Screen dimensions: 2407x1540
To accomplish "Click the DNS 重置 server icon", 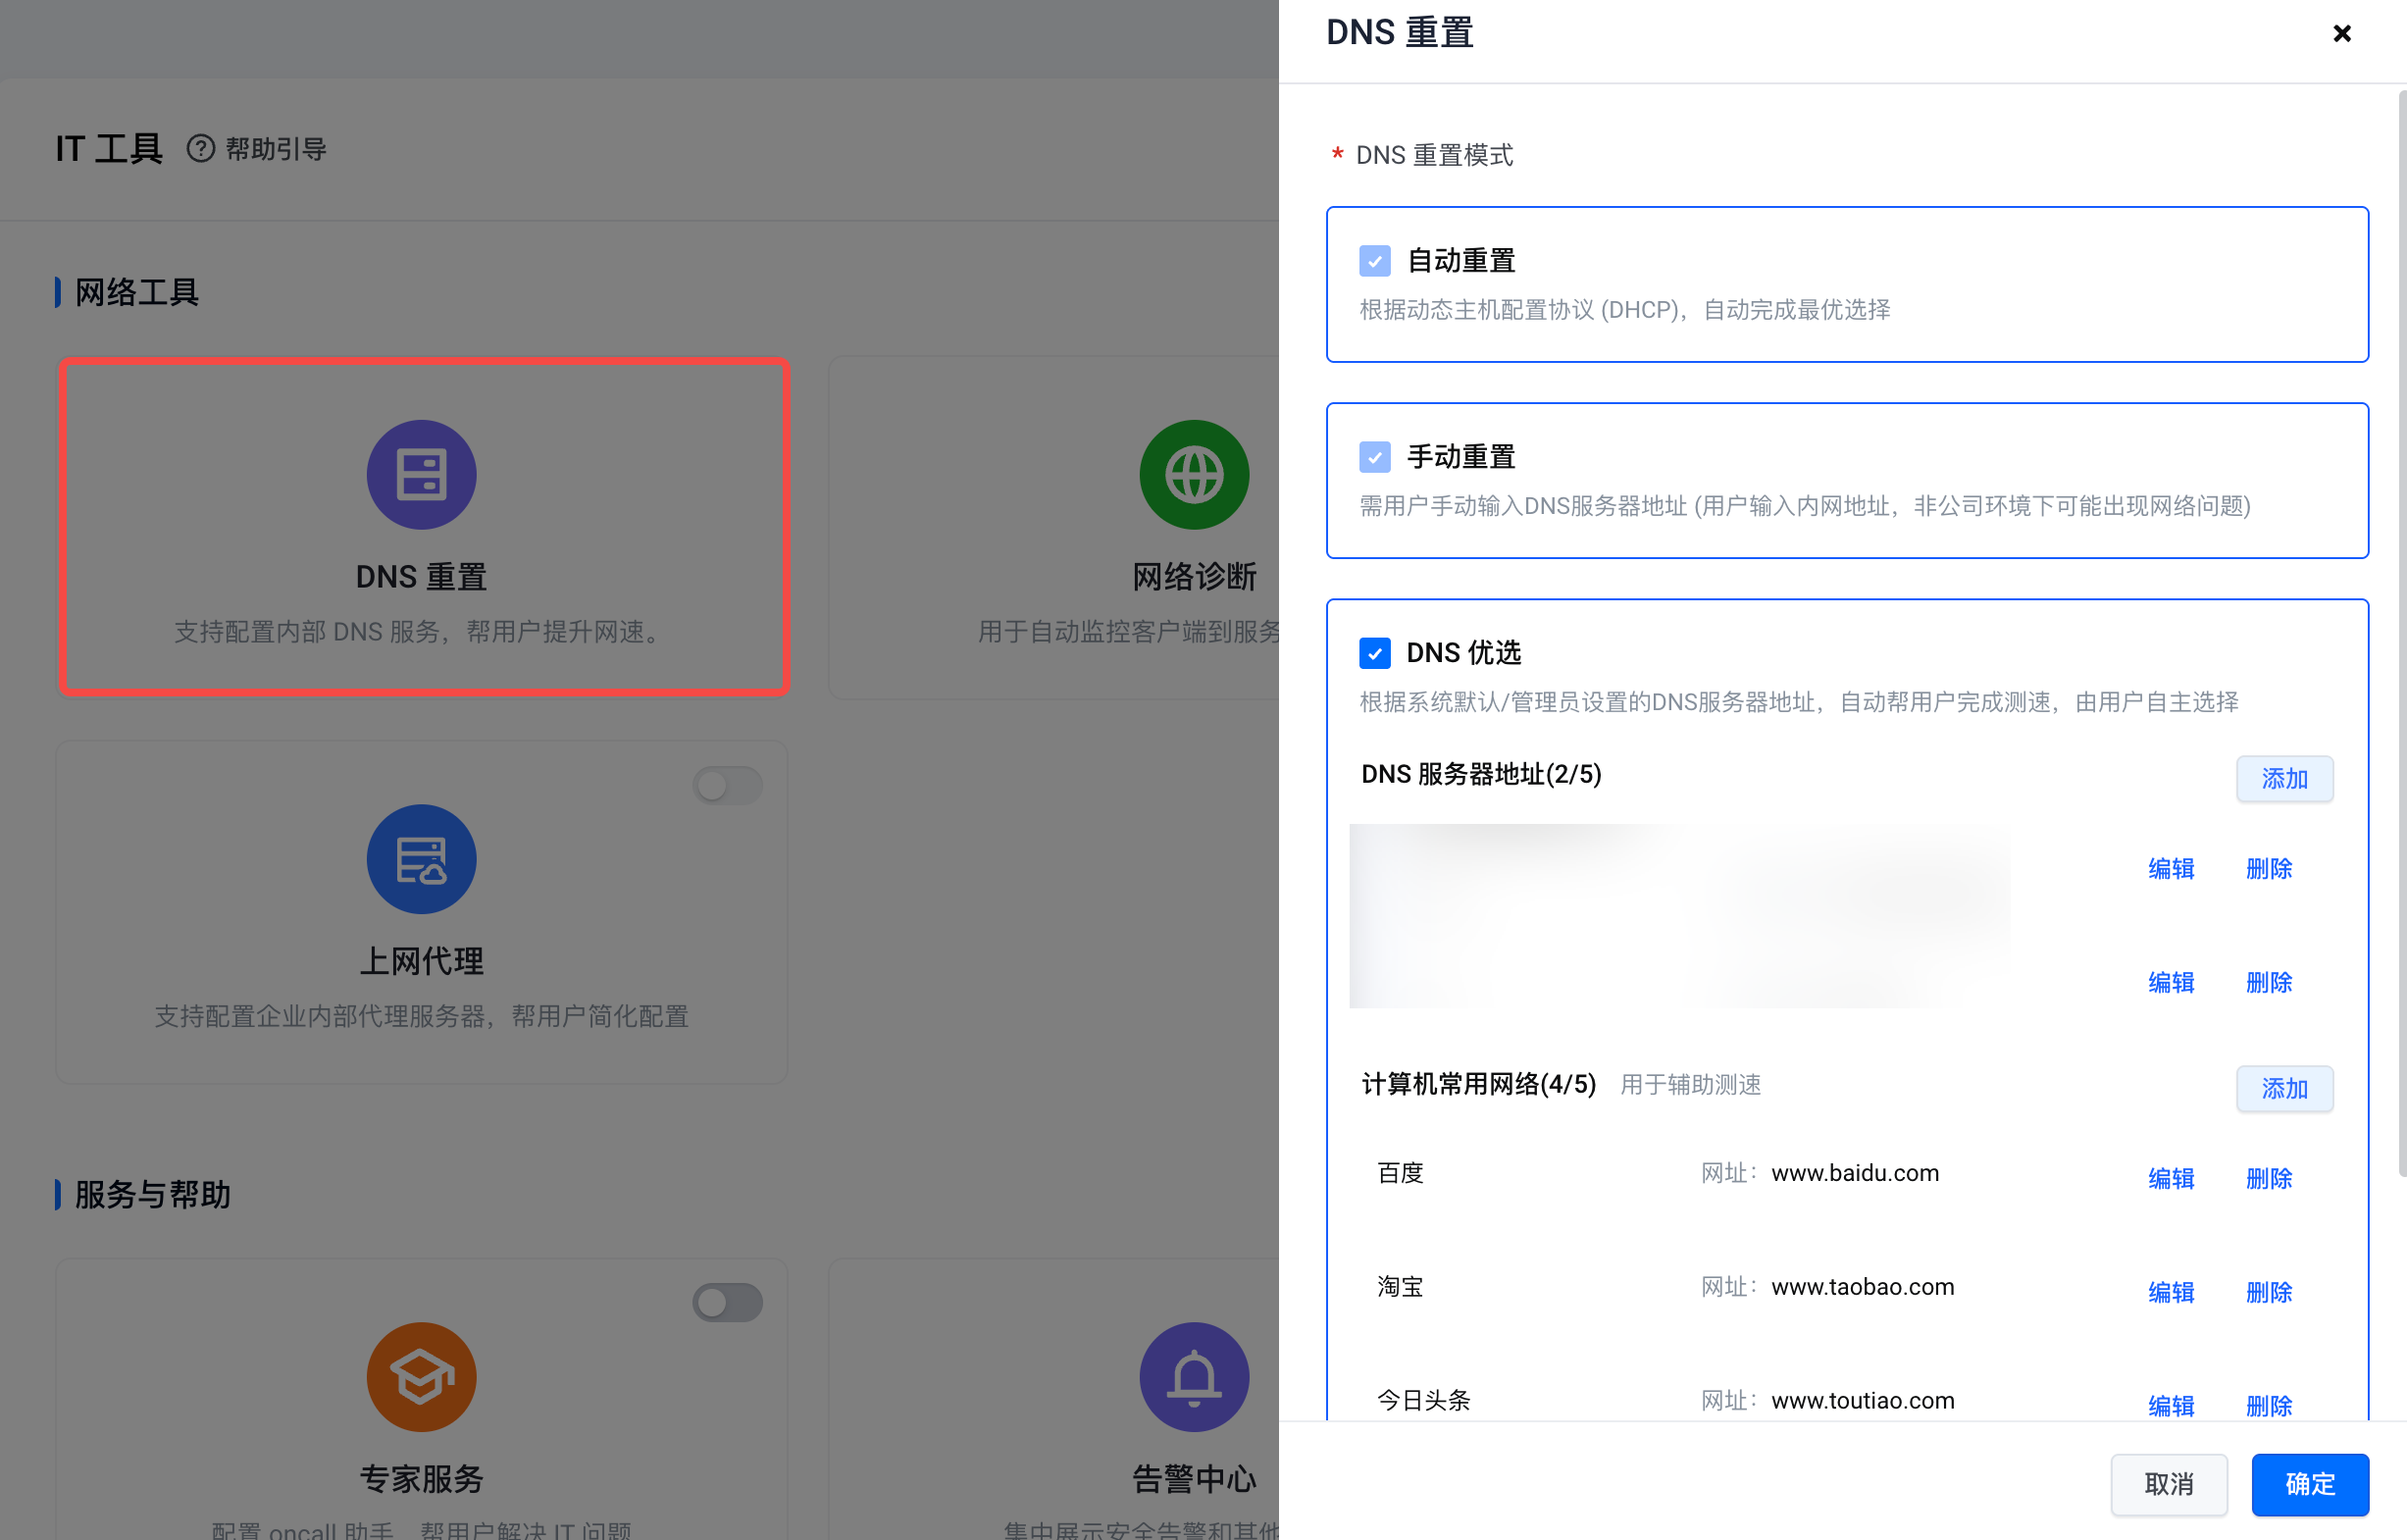I will (421, 474).
